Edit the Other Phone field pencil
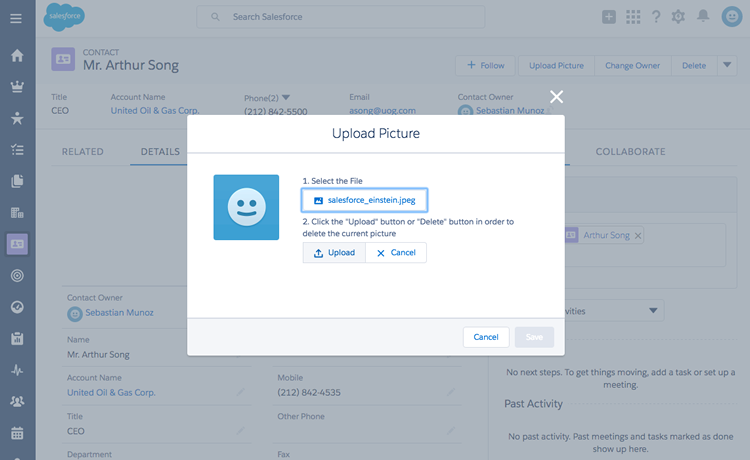The height and width of the screenshot is (460, 750). click(x=451, y=431)
